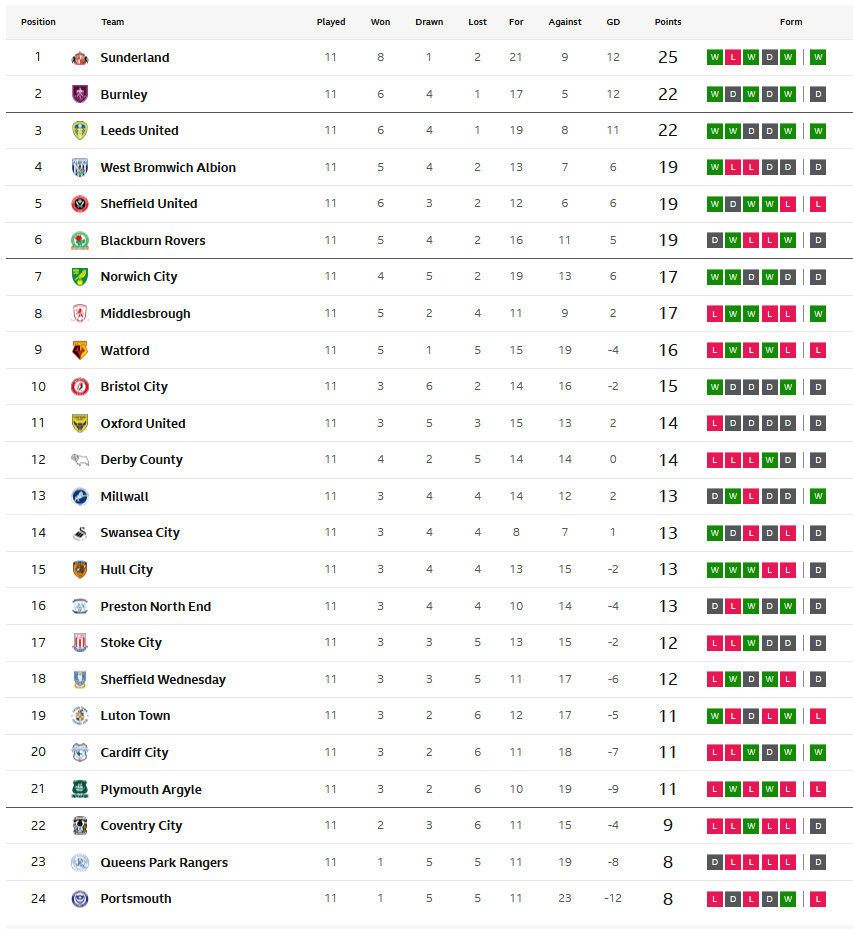Click Portsmouth's latest red L form badge

click(x=818, y=899)
